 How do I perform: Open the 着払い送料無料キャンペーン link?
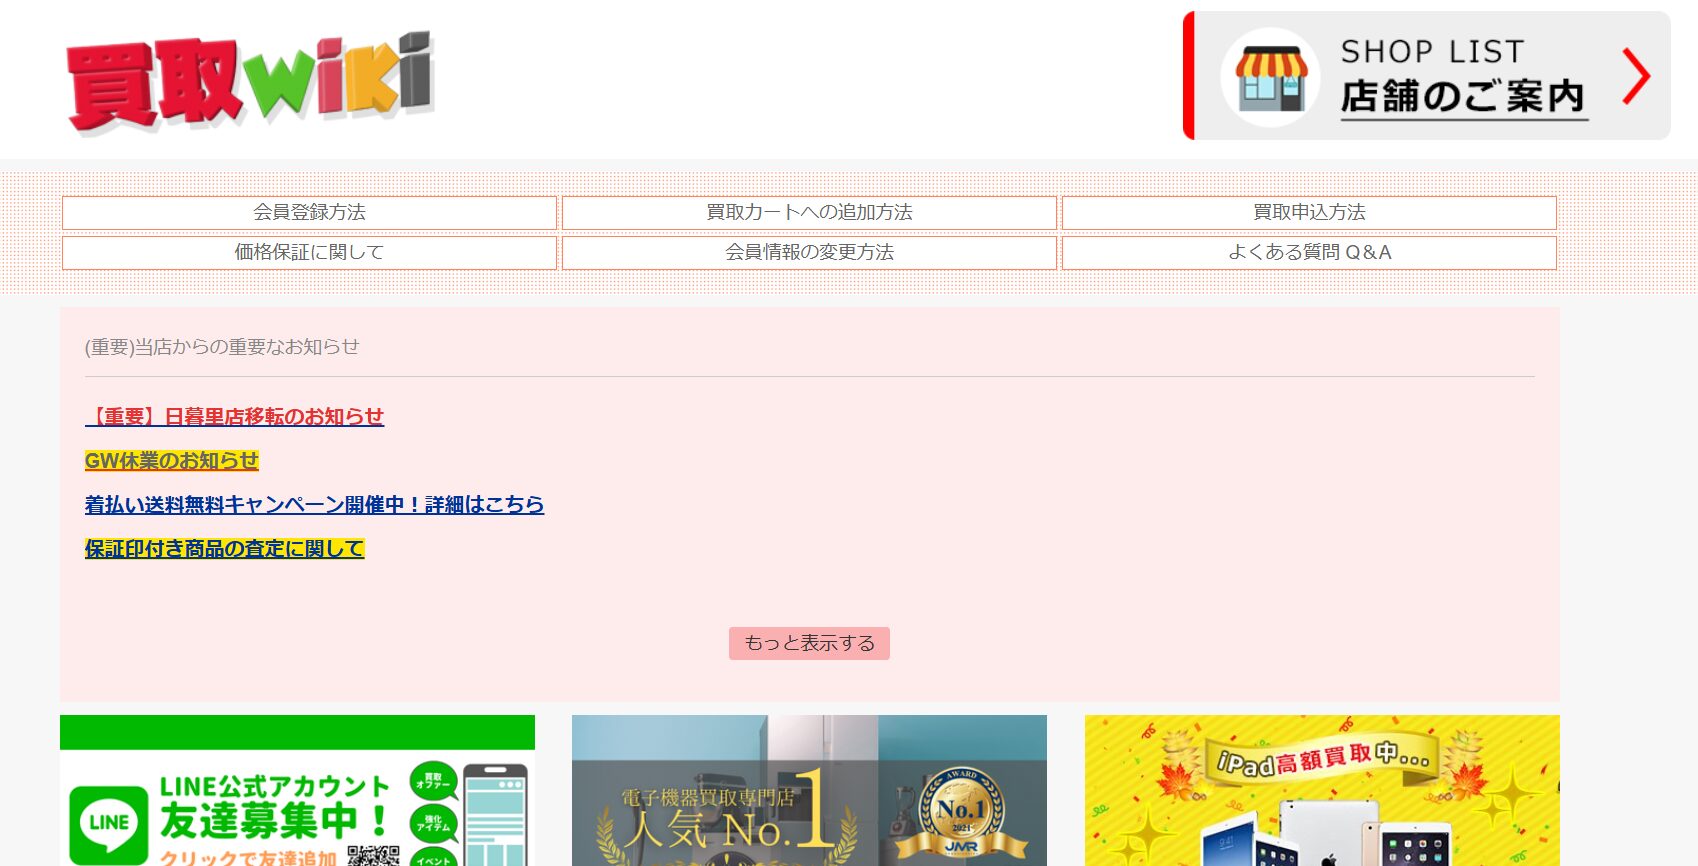pyautogui.click(x=314, y=505)
